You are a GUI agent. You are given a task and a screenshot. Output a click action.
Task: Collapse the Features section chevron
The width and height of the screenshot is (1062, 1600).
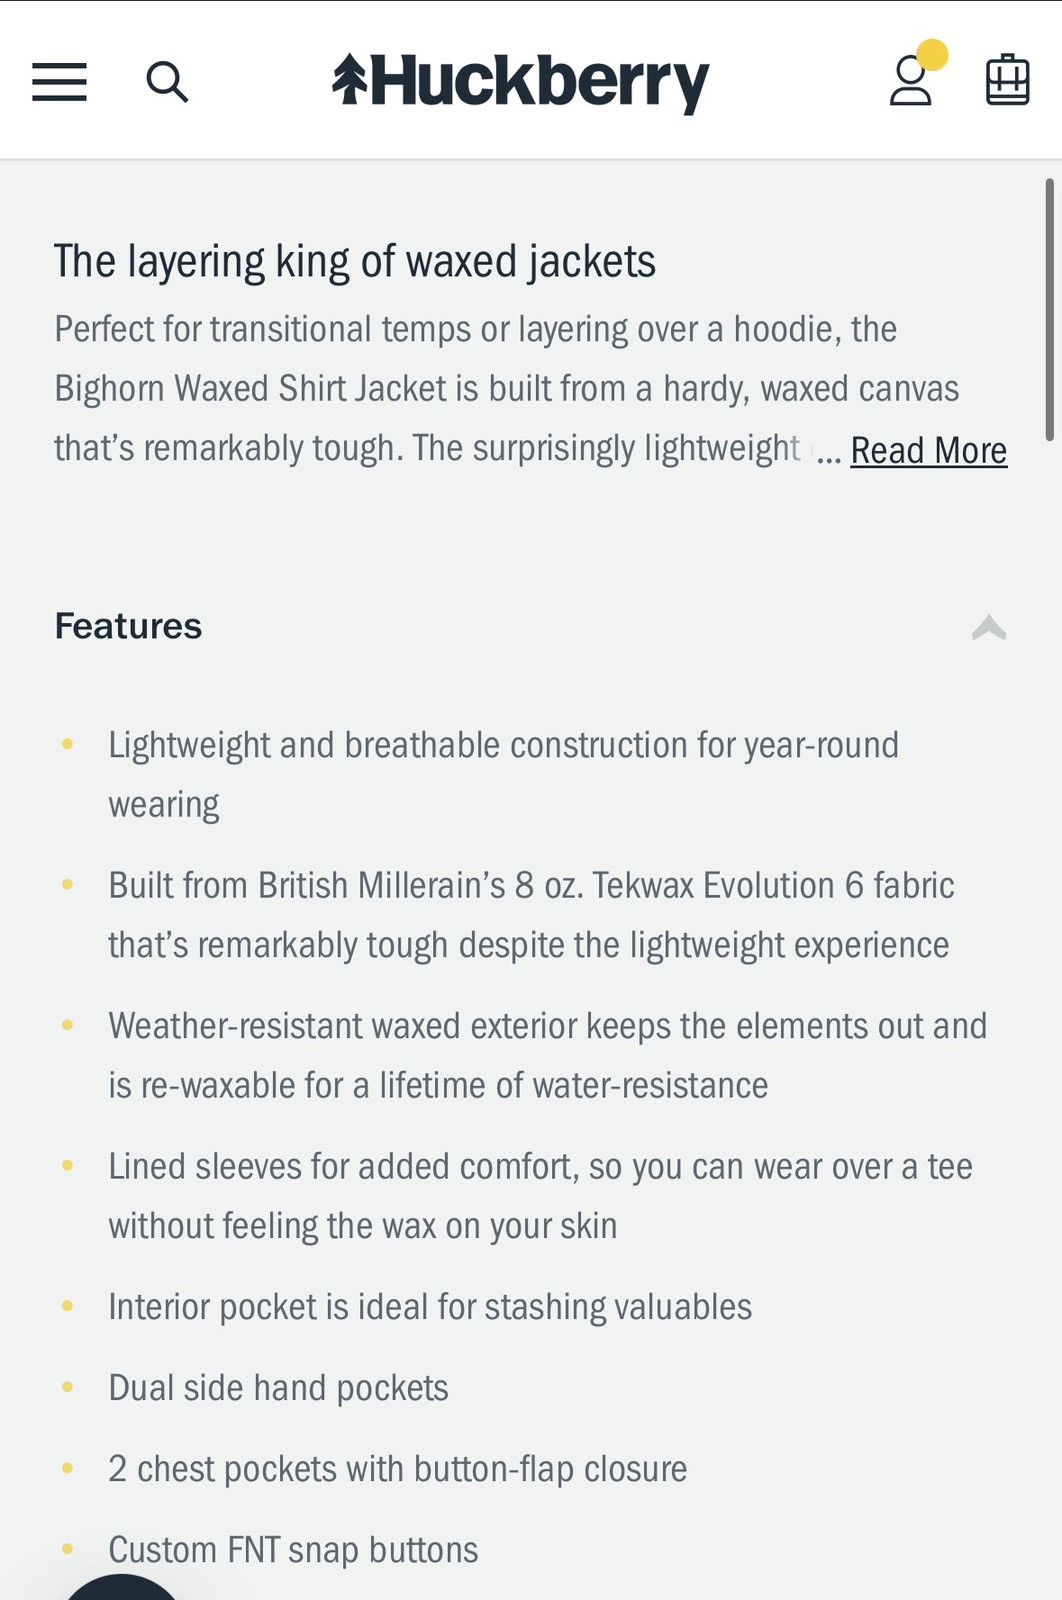tap(989, 628)
